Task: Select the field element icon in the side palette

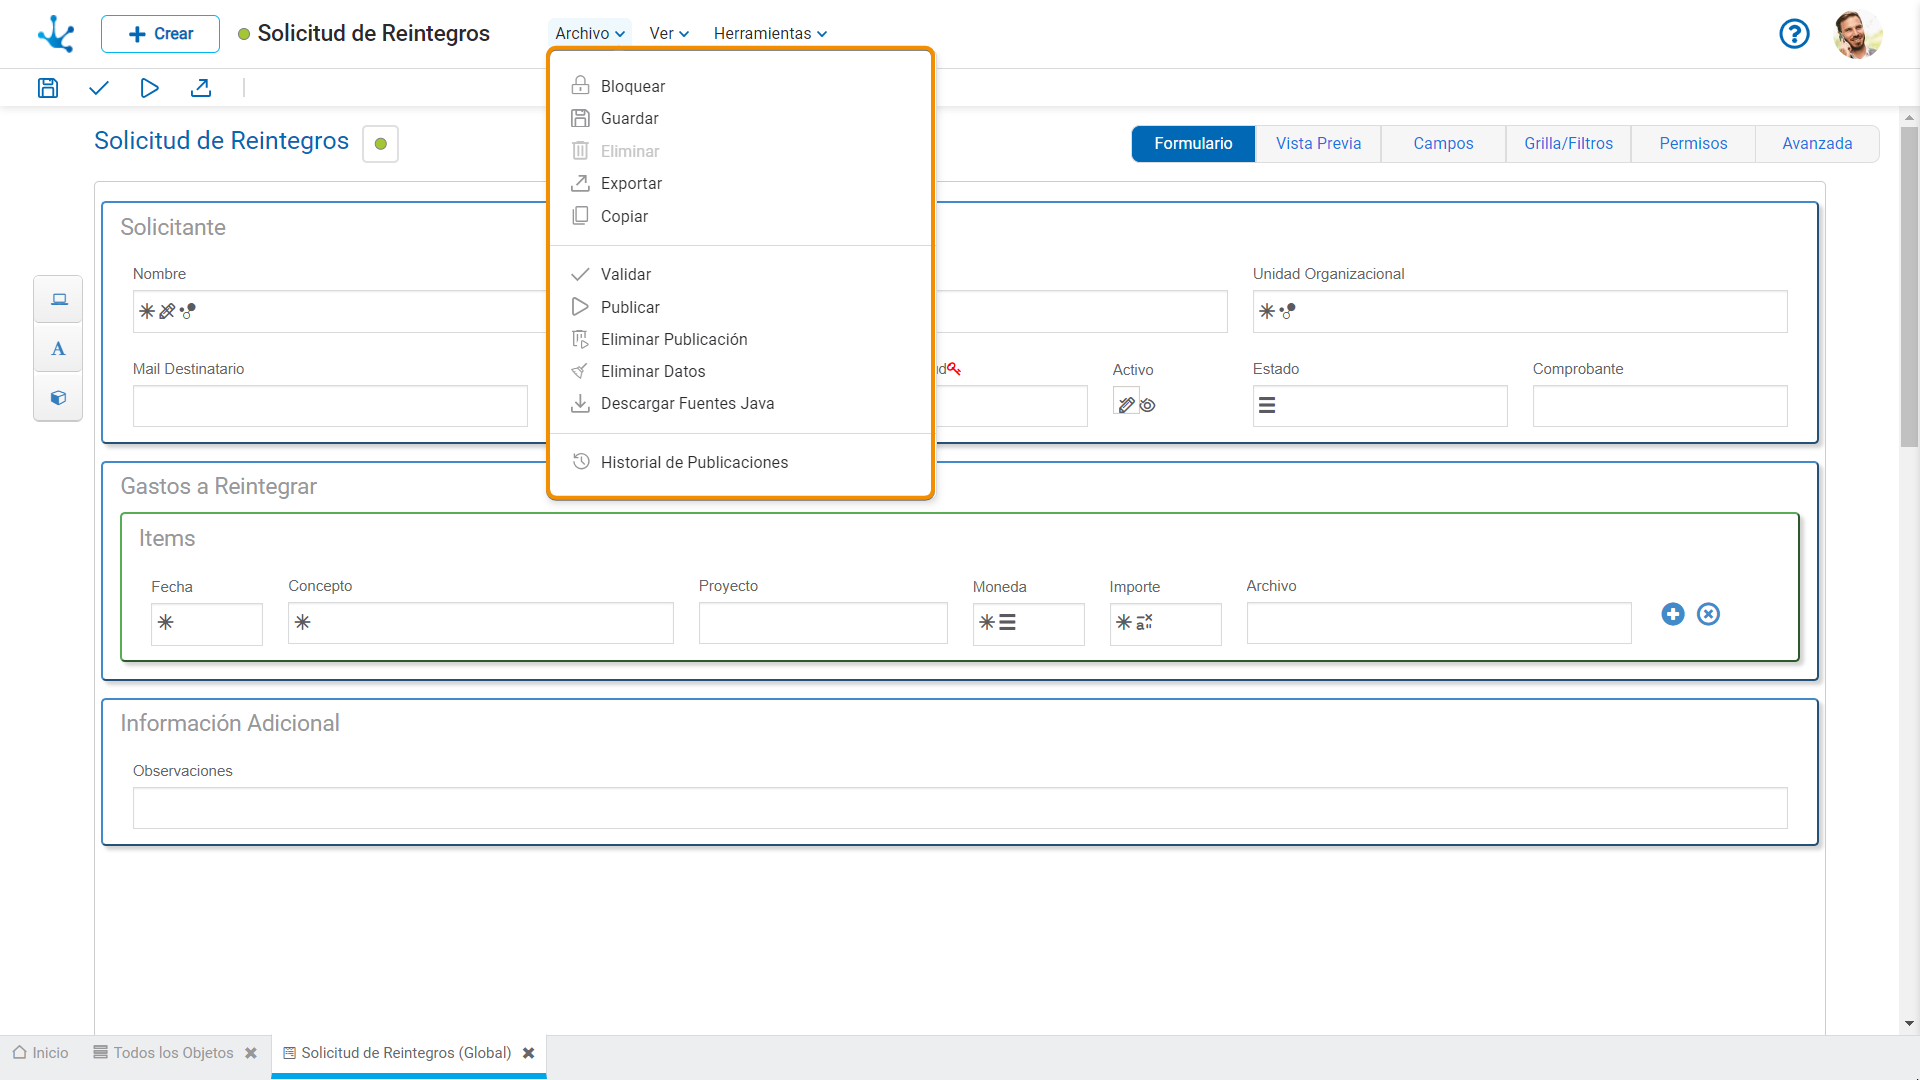Action: tap(59, 299)
